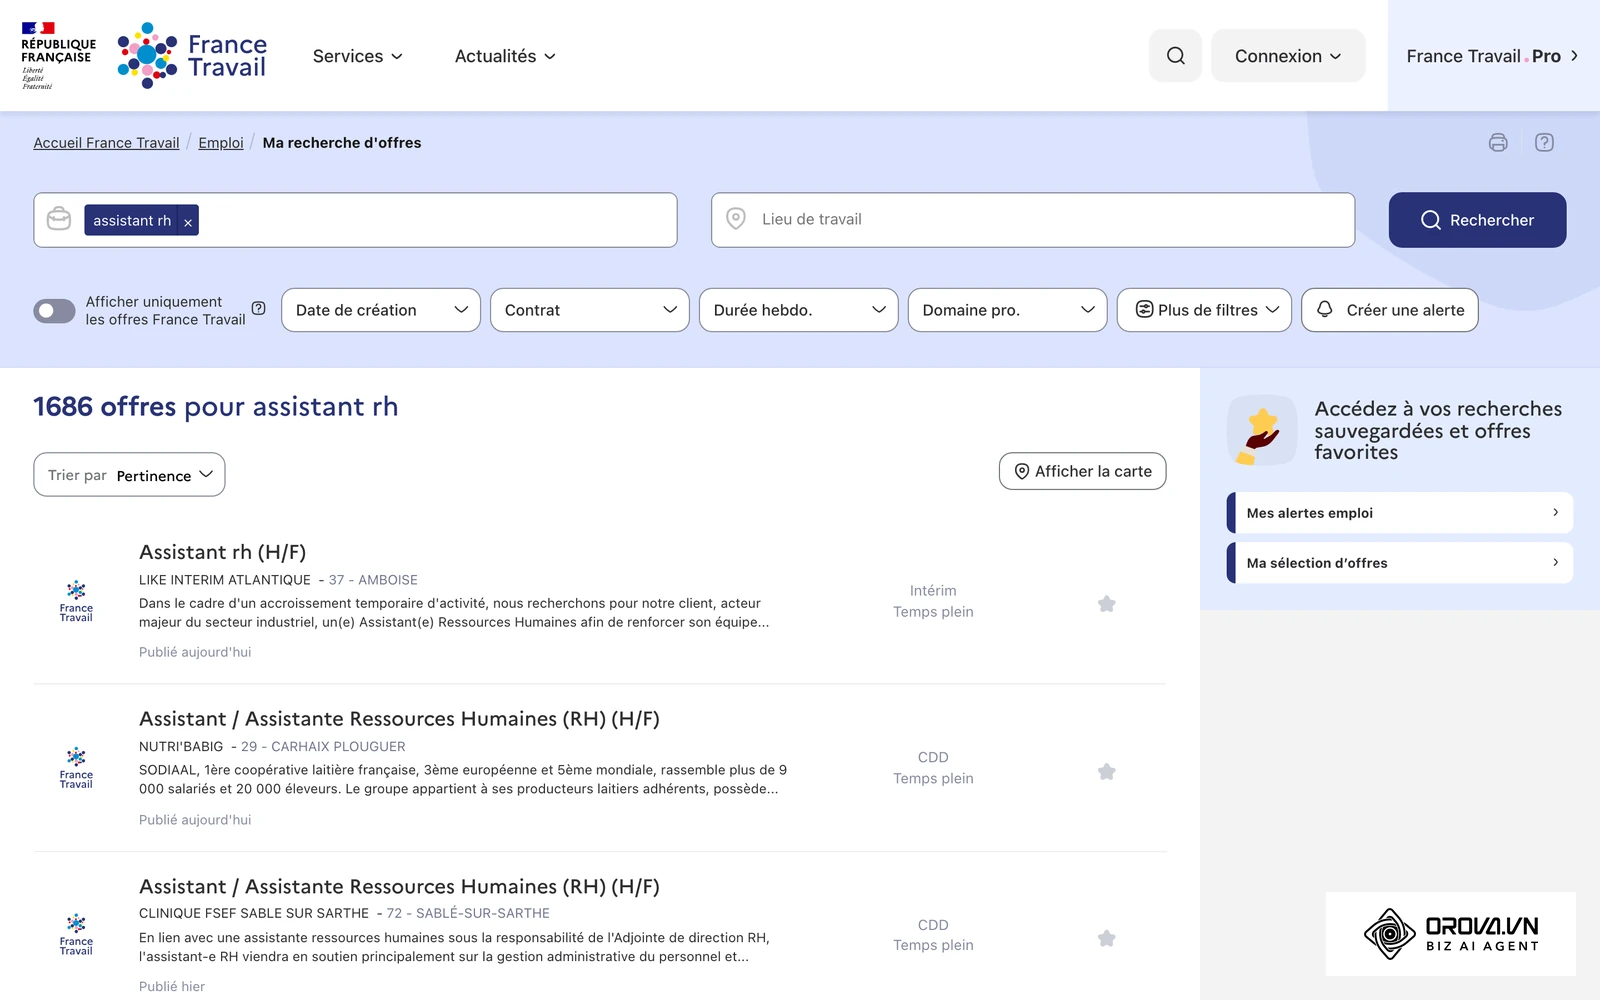Open Mes alertes emploi
The width and height of the screenshot is (1600, 1000).
click(x=1400, y=513)
